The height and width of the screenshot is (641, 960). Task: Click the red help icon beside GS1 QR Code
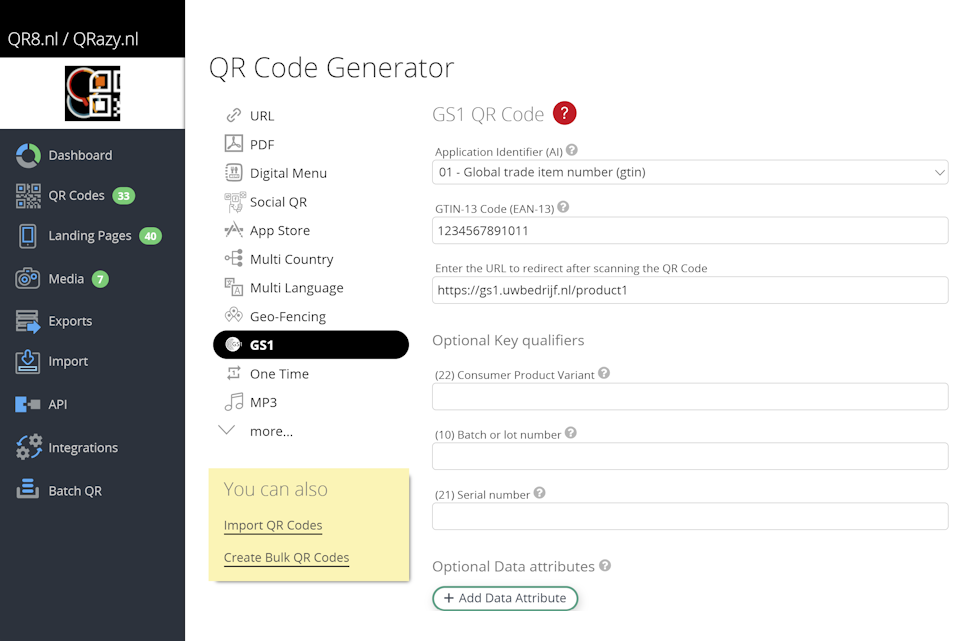coord(565,113)
